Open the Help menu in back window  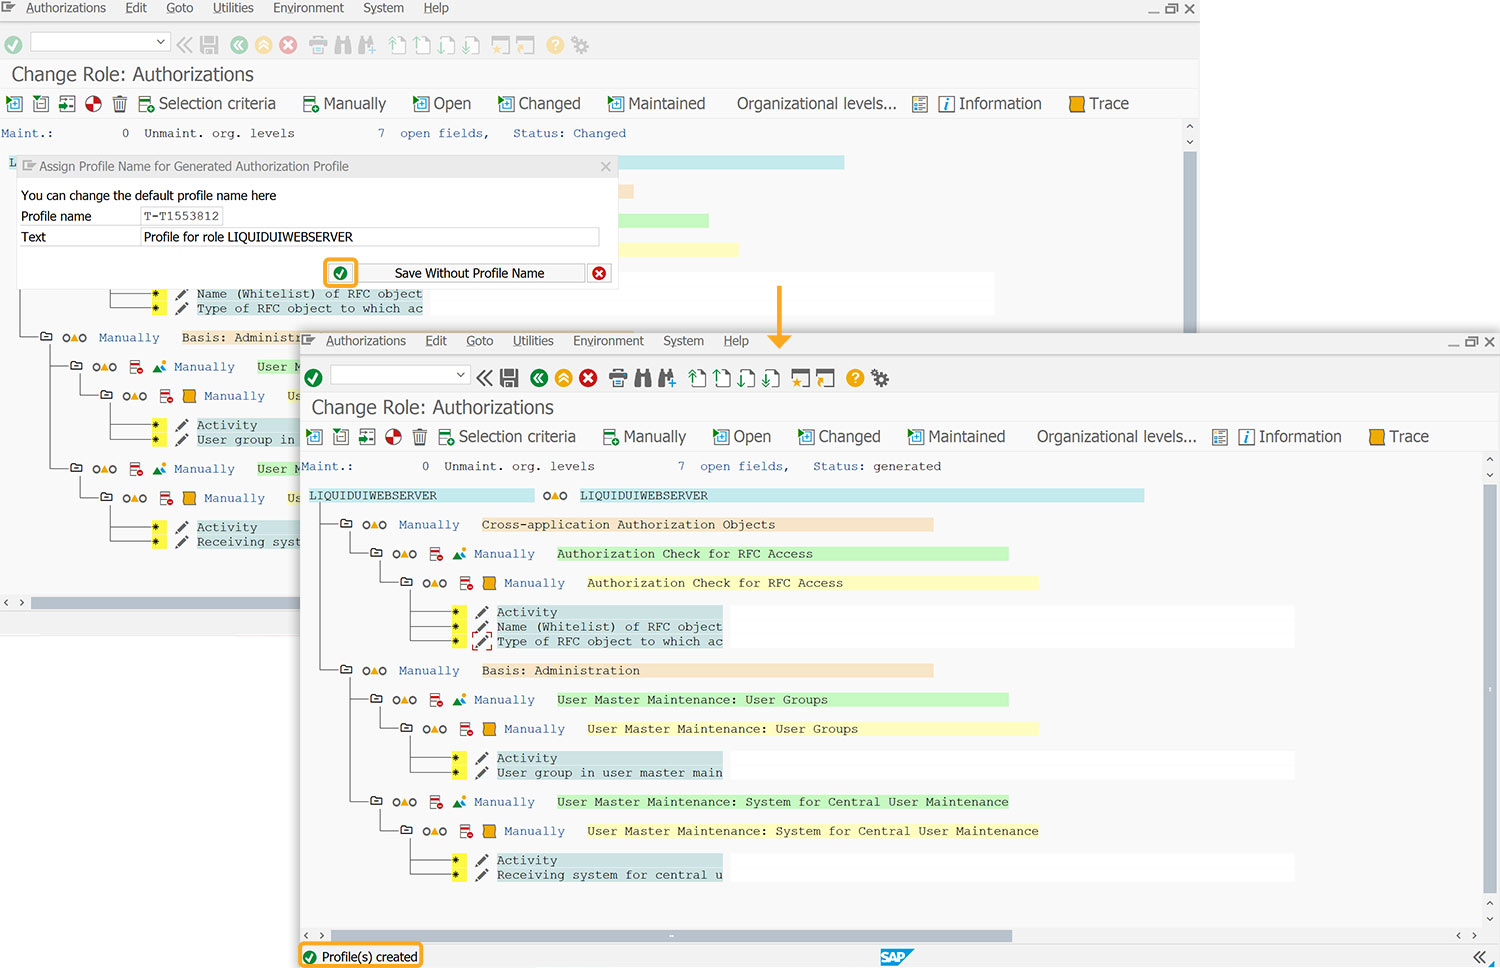[x=436, y=8]
